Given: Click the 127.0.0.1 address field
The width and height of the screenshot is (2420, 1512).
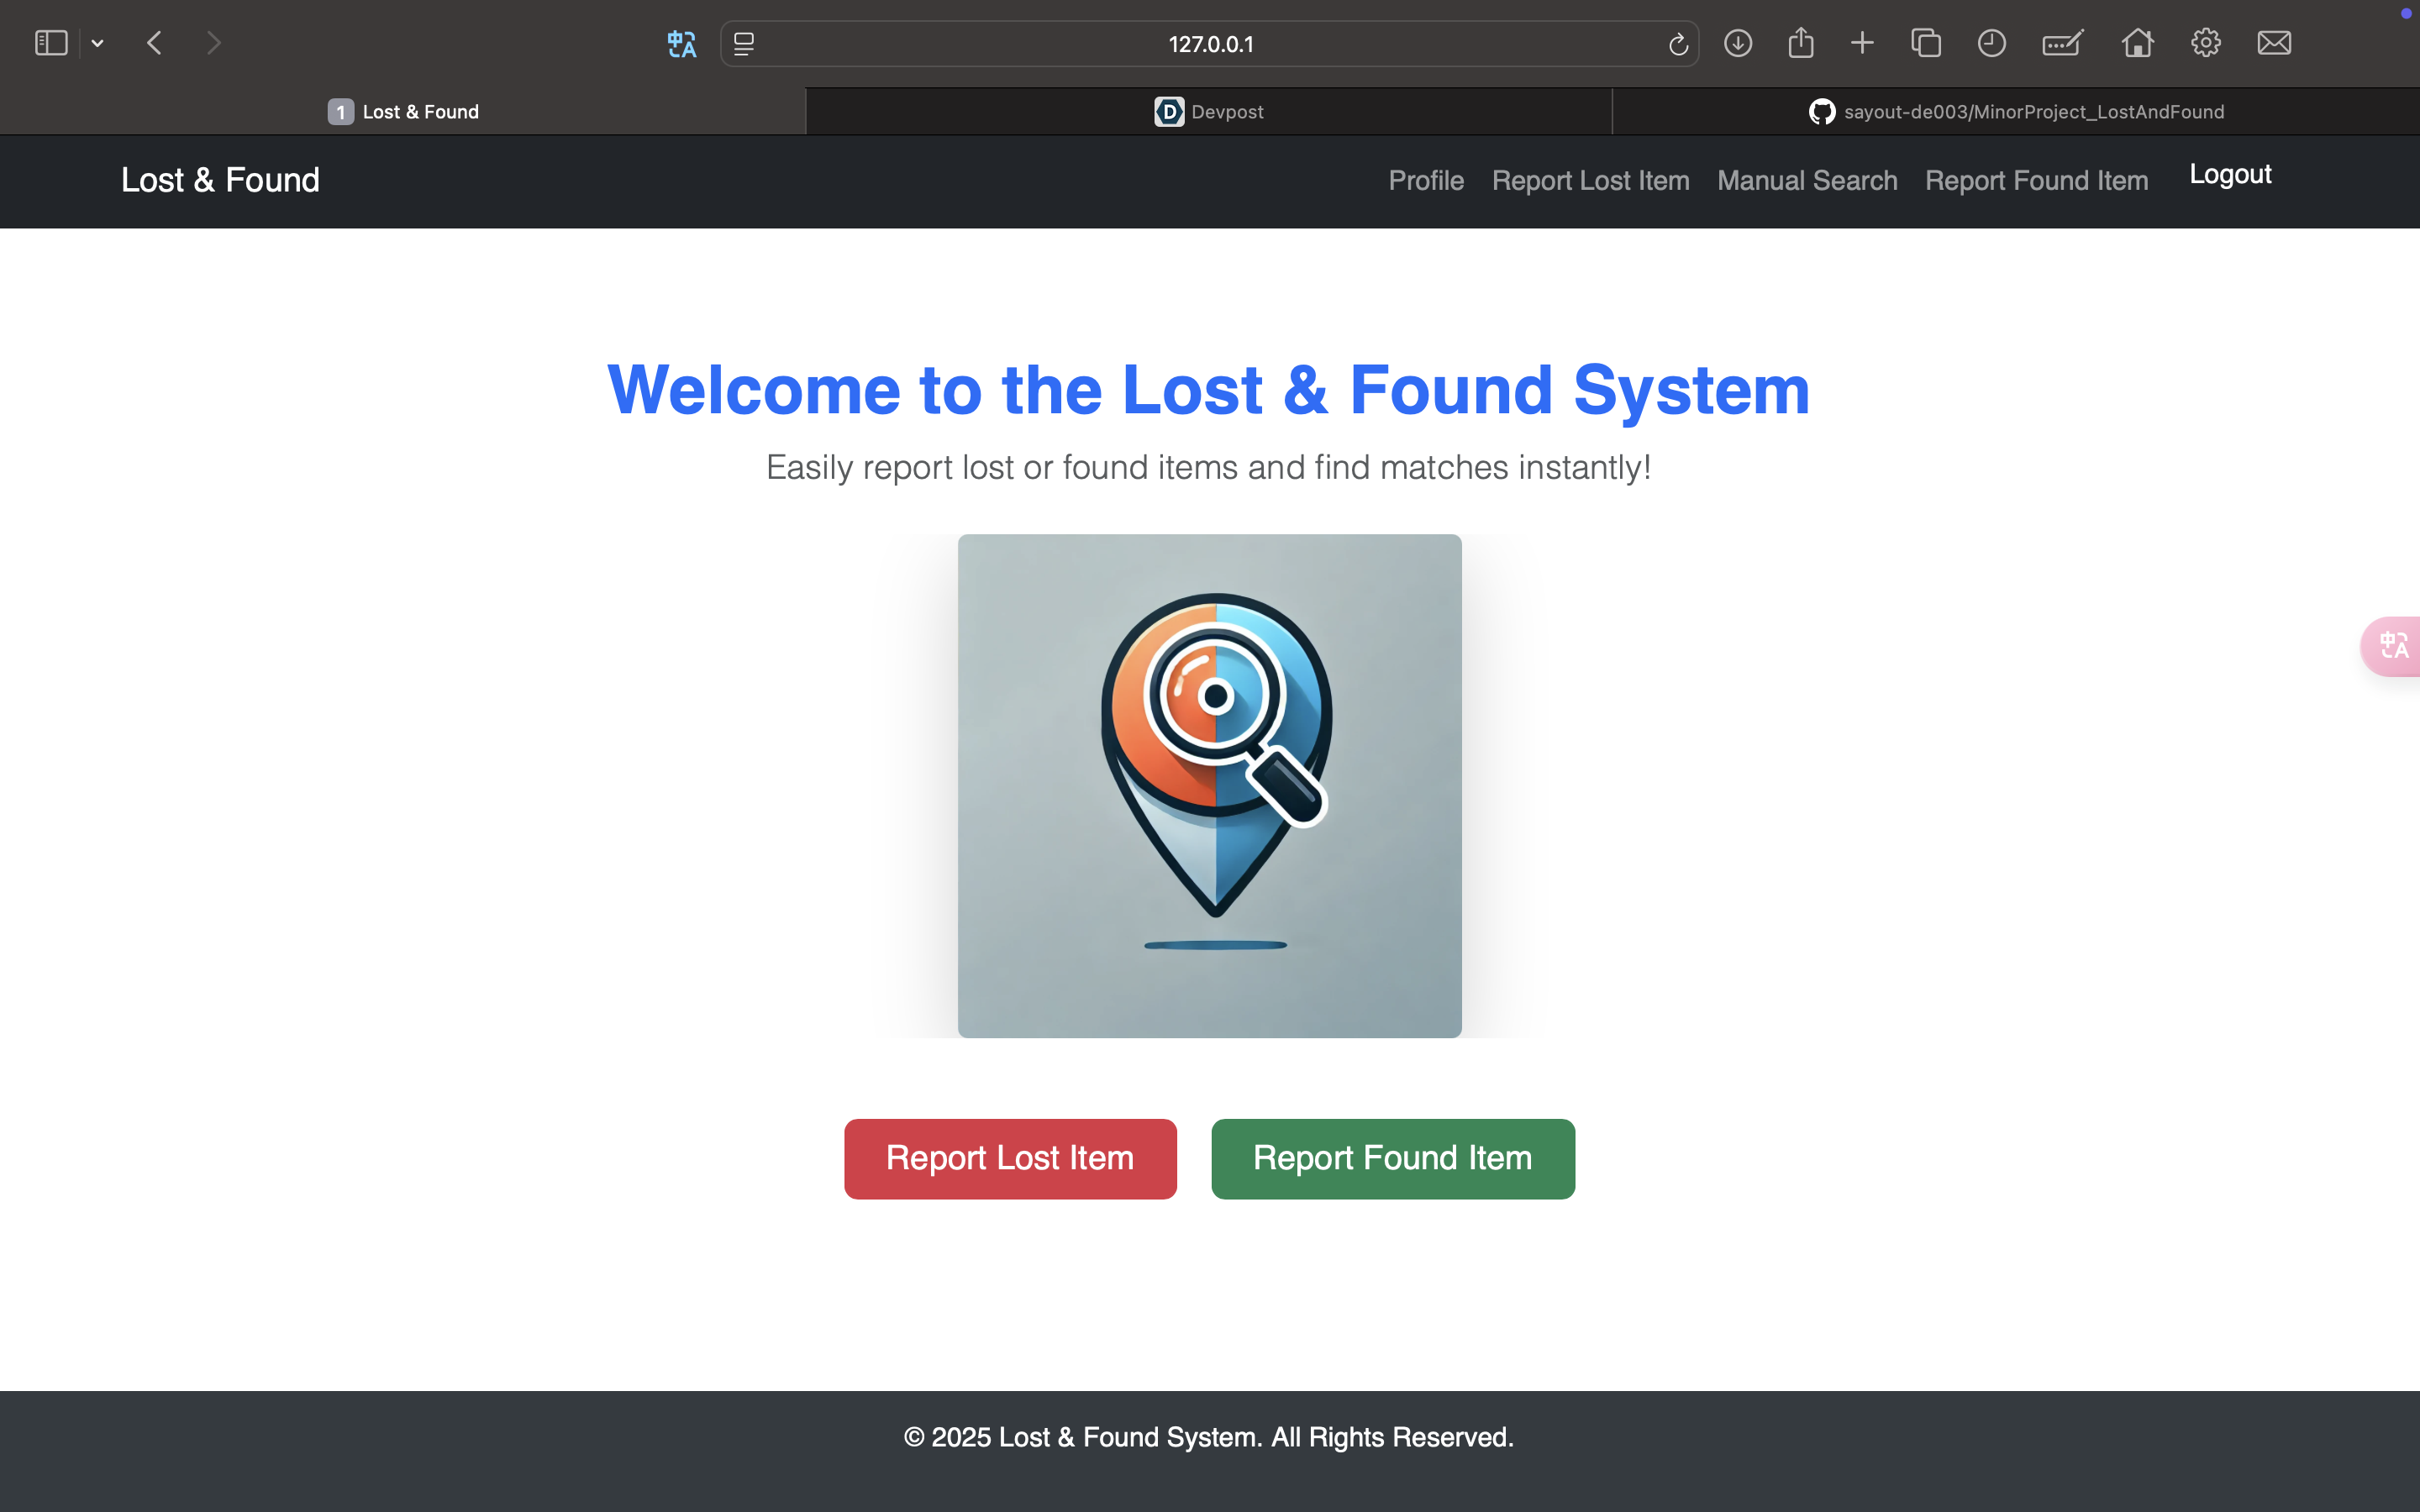Looking at the screenshot, I should click(x=1210, y=44).
